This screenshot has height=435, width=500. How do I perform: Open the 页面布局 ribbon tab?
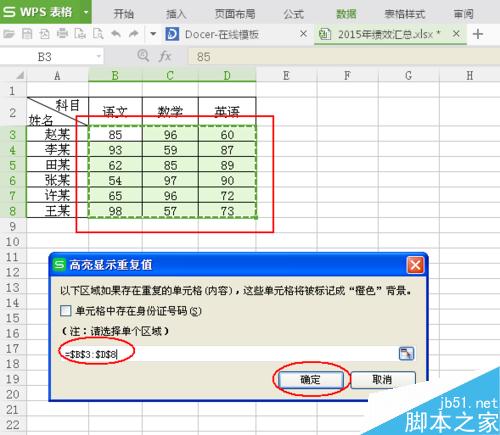coord(235,14)
